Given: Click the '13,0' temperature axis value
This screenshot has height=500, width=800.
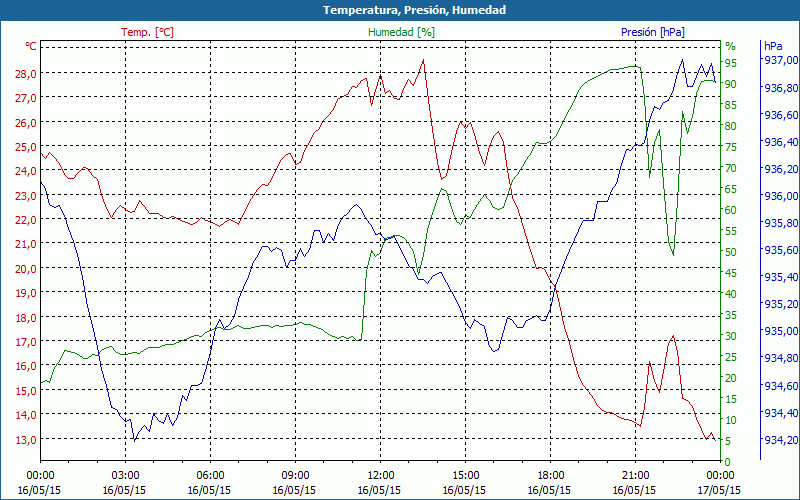Looking at the screenshot, I should click(27, 440).
